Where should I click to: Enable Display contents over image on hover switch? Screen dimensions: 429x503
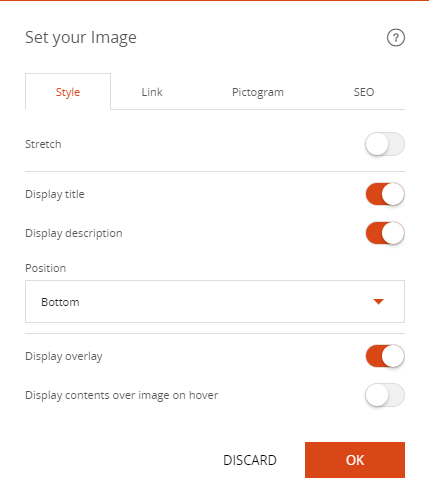(x=385, y=395)
